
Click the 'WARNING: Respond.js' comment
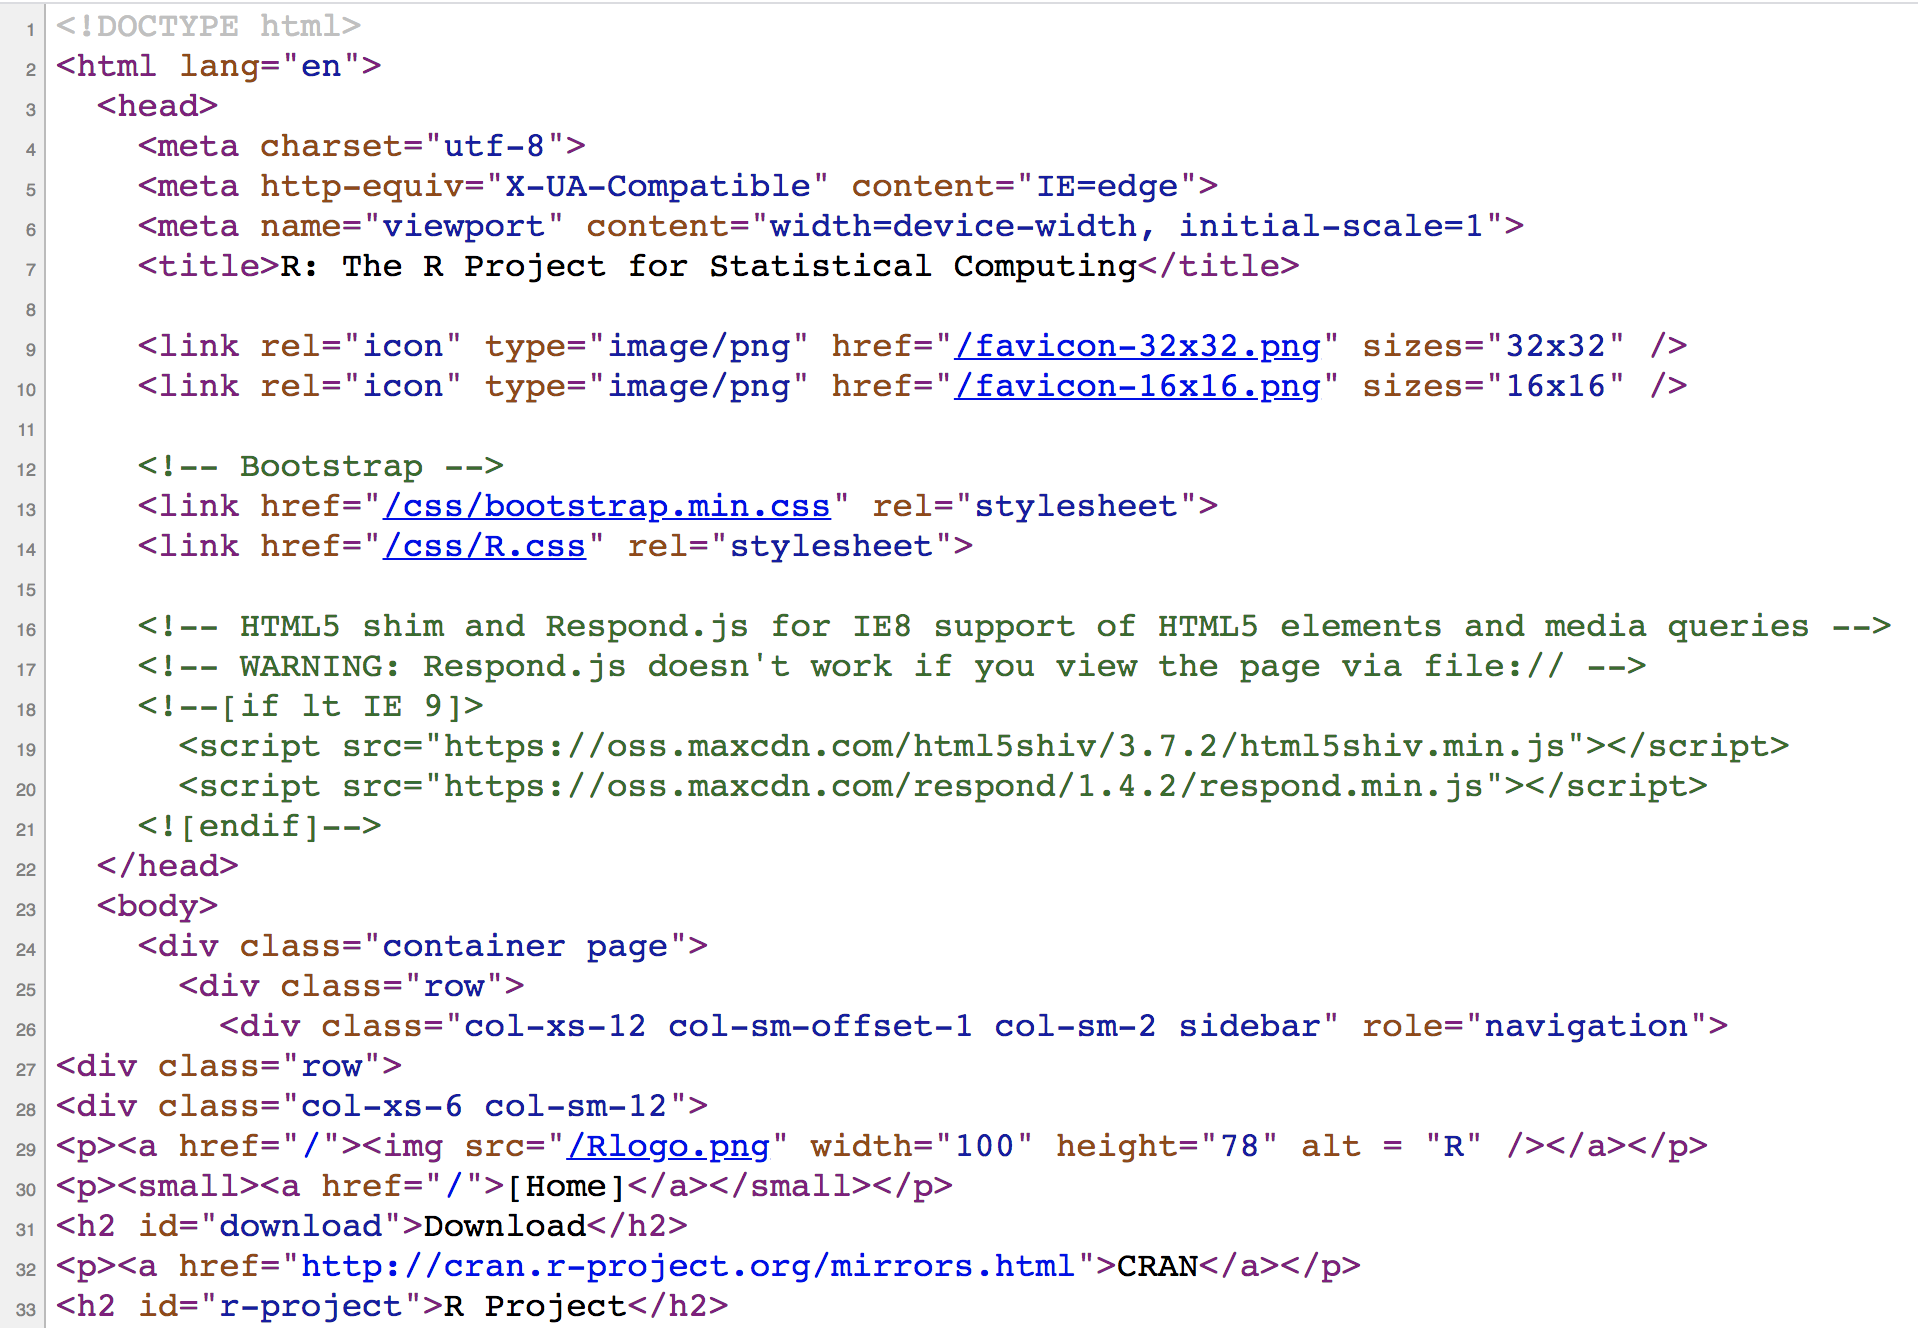[x=892, y=666]
